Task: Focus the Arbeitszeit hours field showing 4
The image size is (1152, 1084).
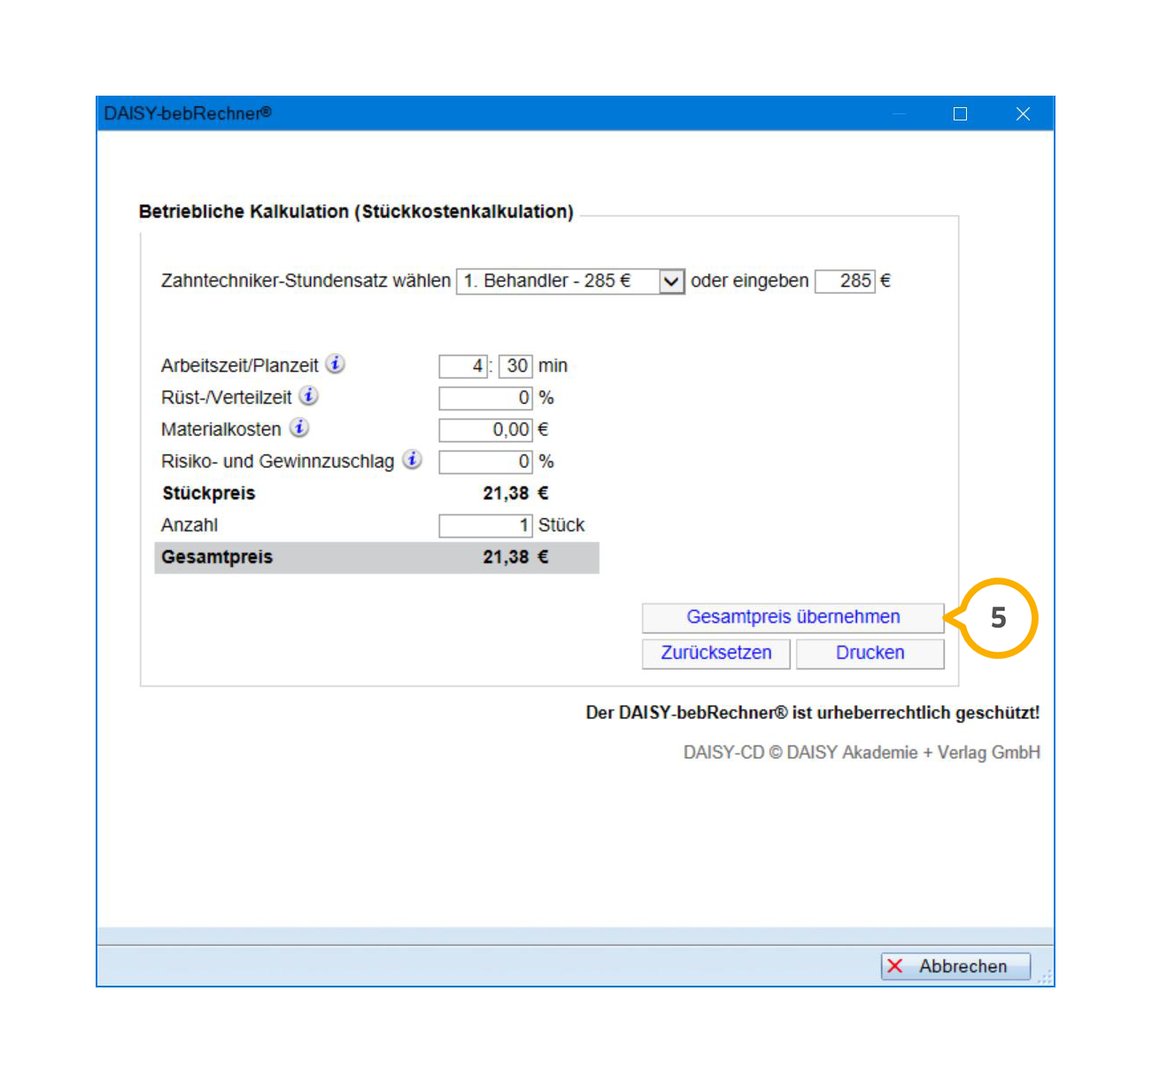Action: click(x=462, y=366)
